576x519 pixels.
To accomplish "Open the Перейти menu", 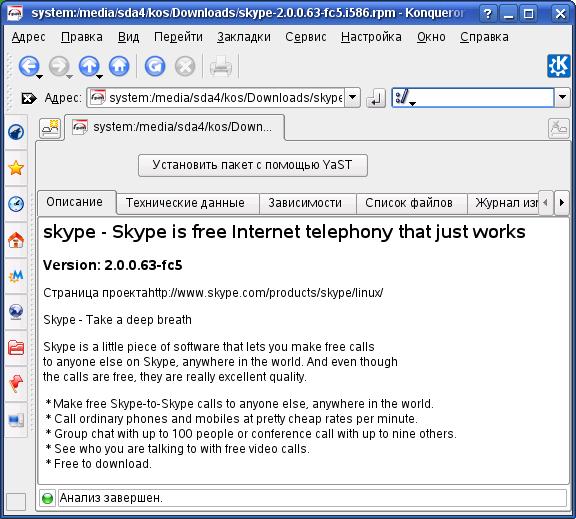I will point(178,37).
